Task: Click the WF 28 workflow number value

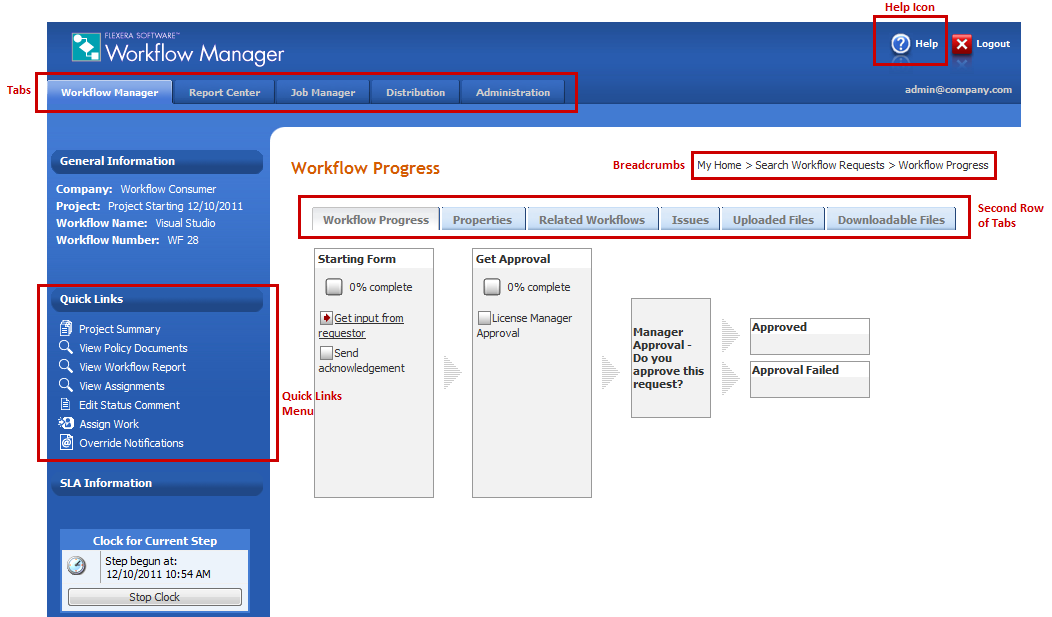Action: (x=183, y=239)
